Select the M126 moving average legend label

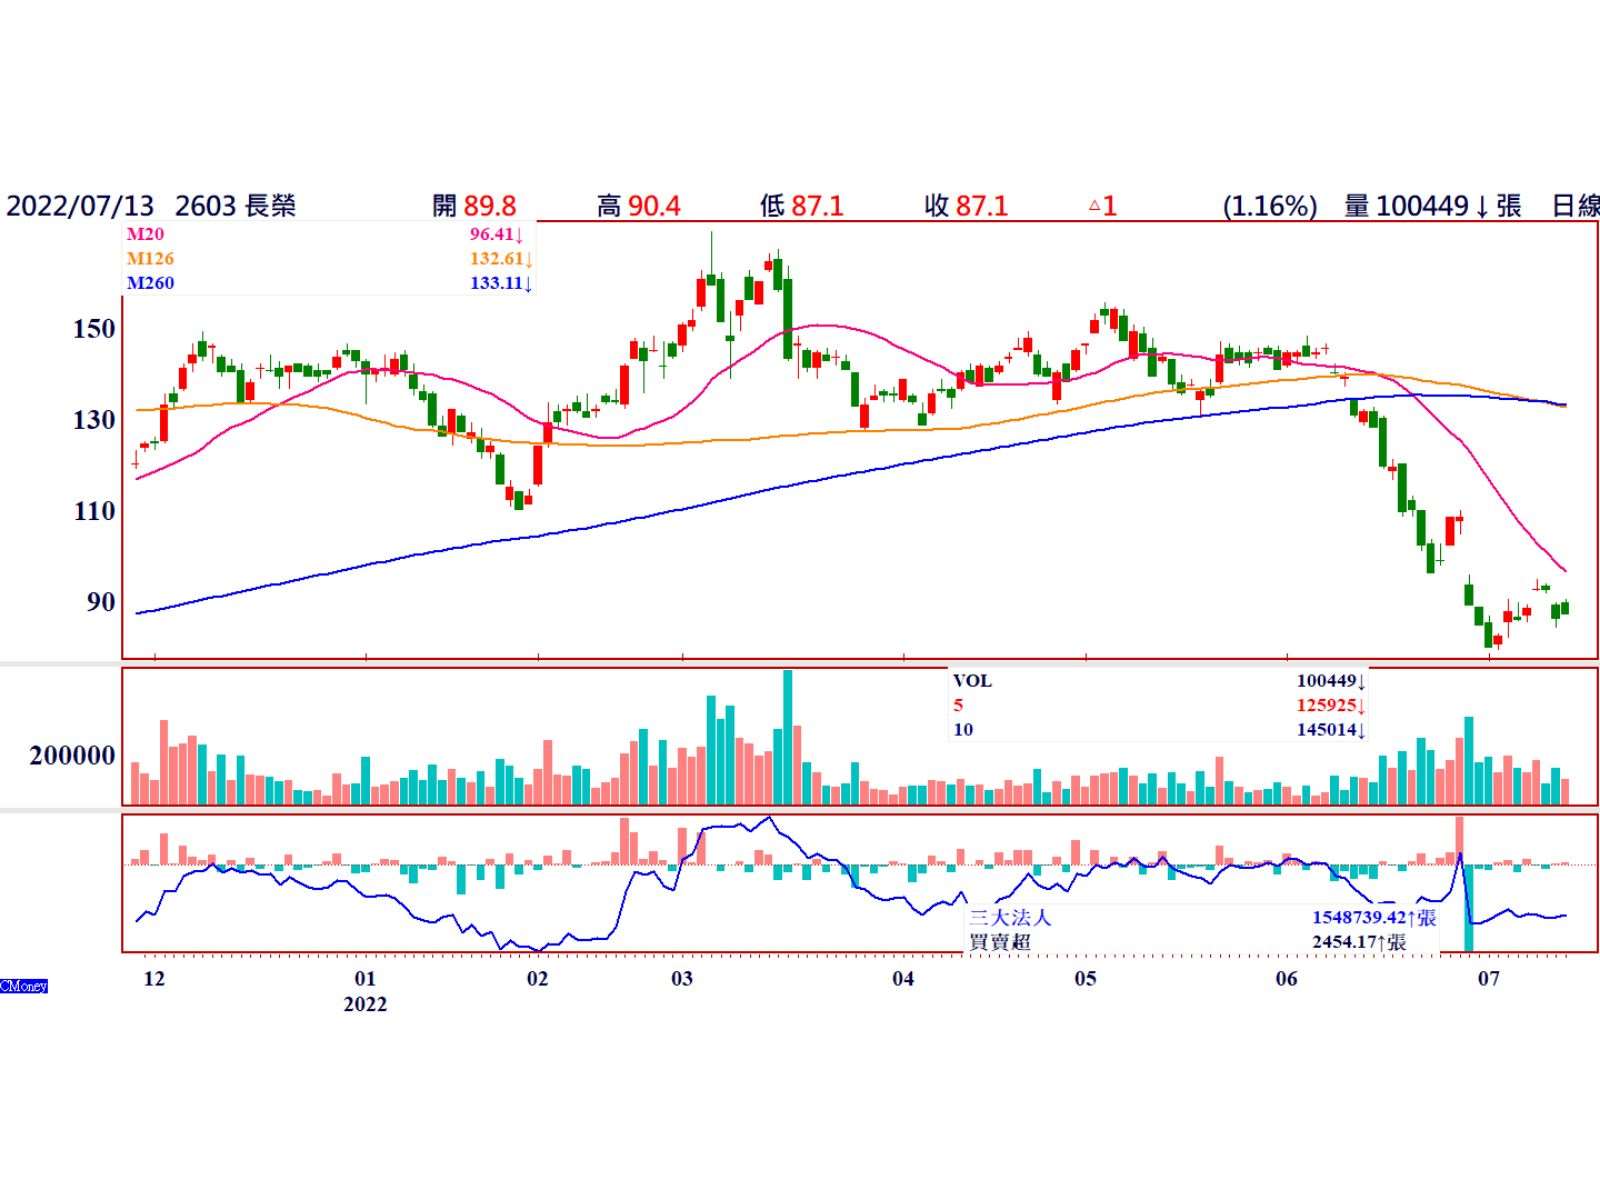pos(150,259)
